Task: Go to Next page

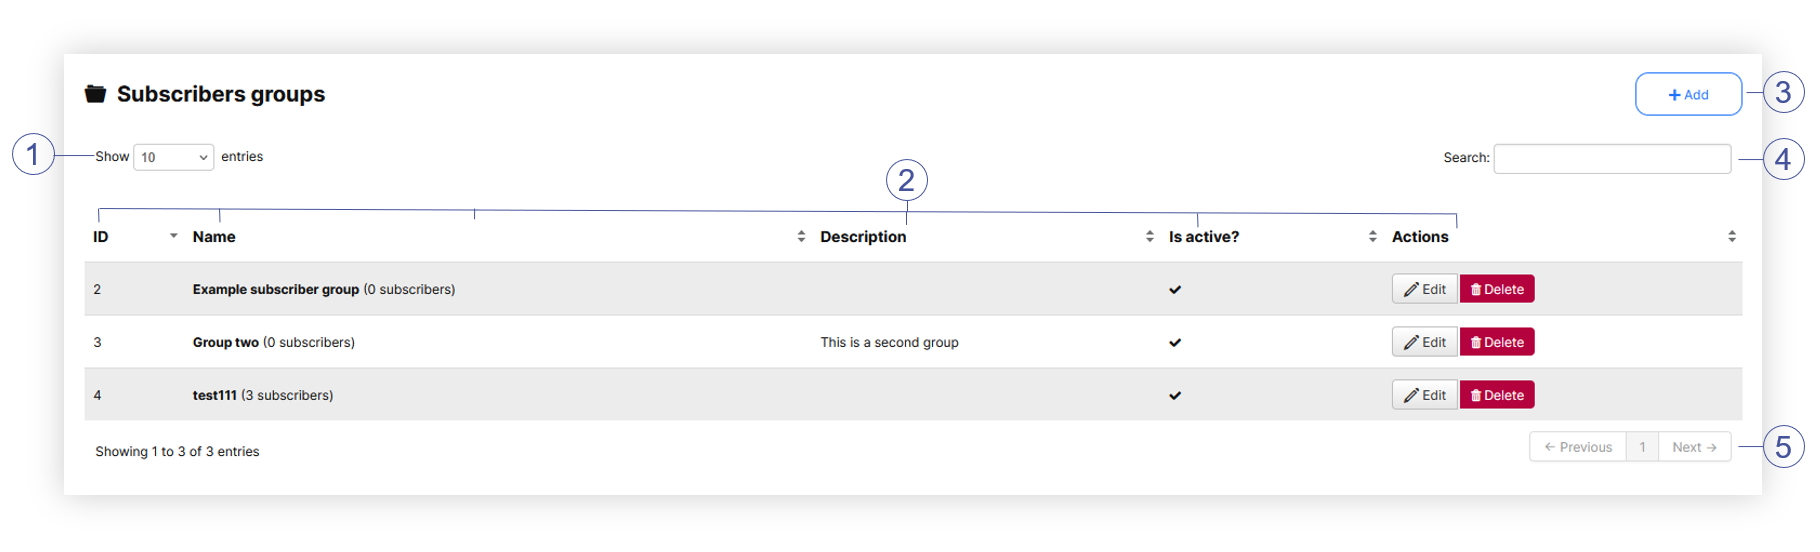Action: [1694, 447]
